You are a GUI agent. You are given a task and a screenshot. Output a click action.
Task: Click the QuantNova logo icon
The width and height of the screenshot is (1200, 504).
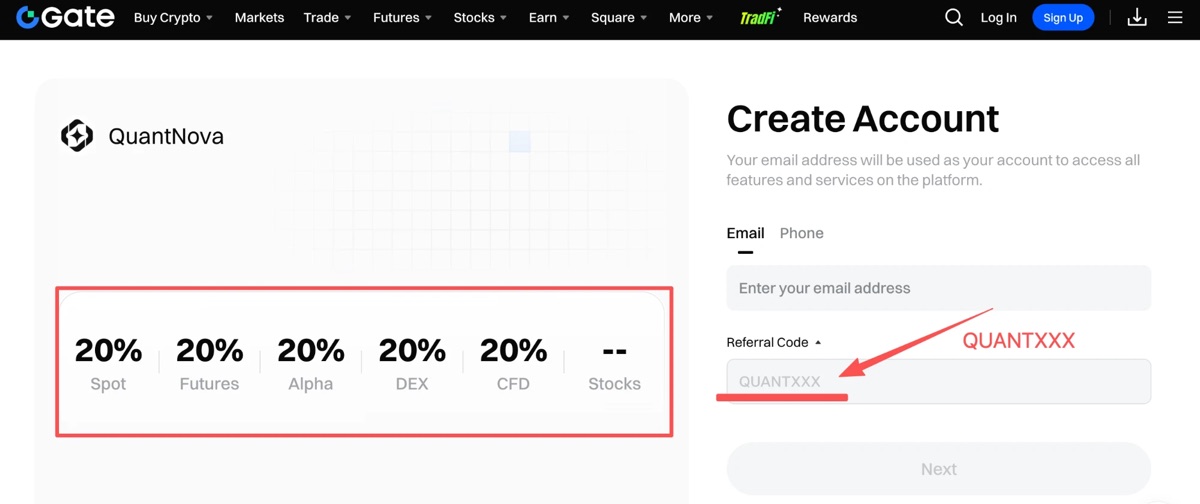click(x=77, y=136)
